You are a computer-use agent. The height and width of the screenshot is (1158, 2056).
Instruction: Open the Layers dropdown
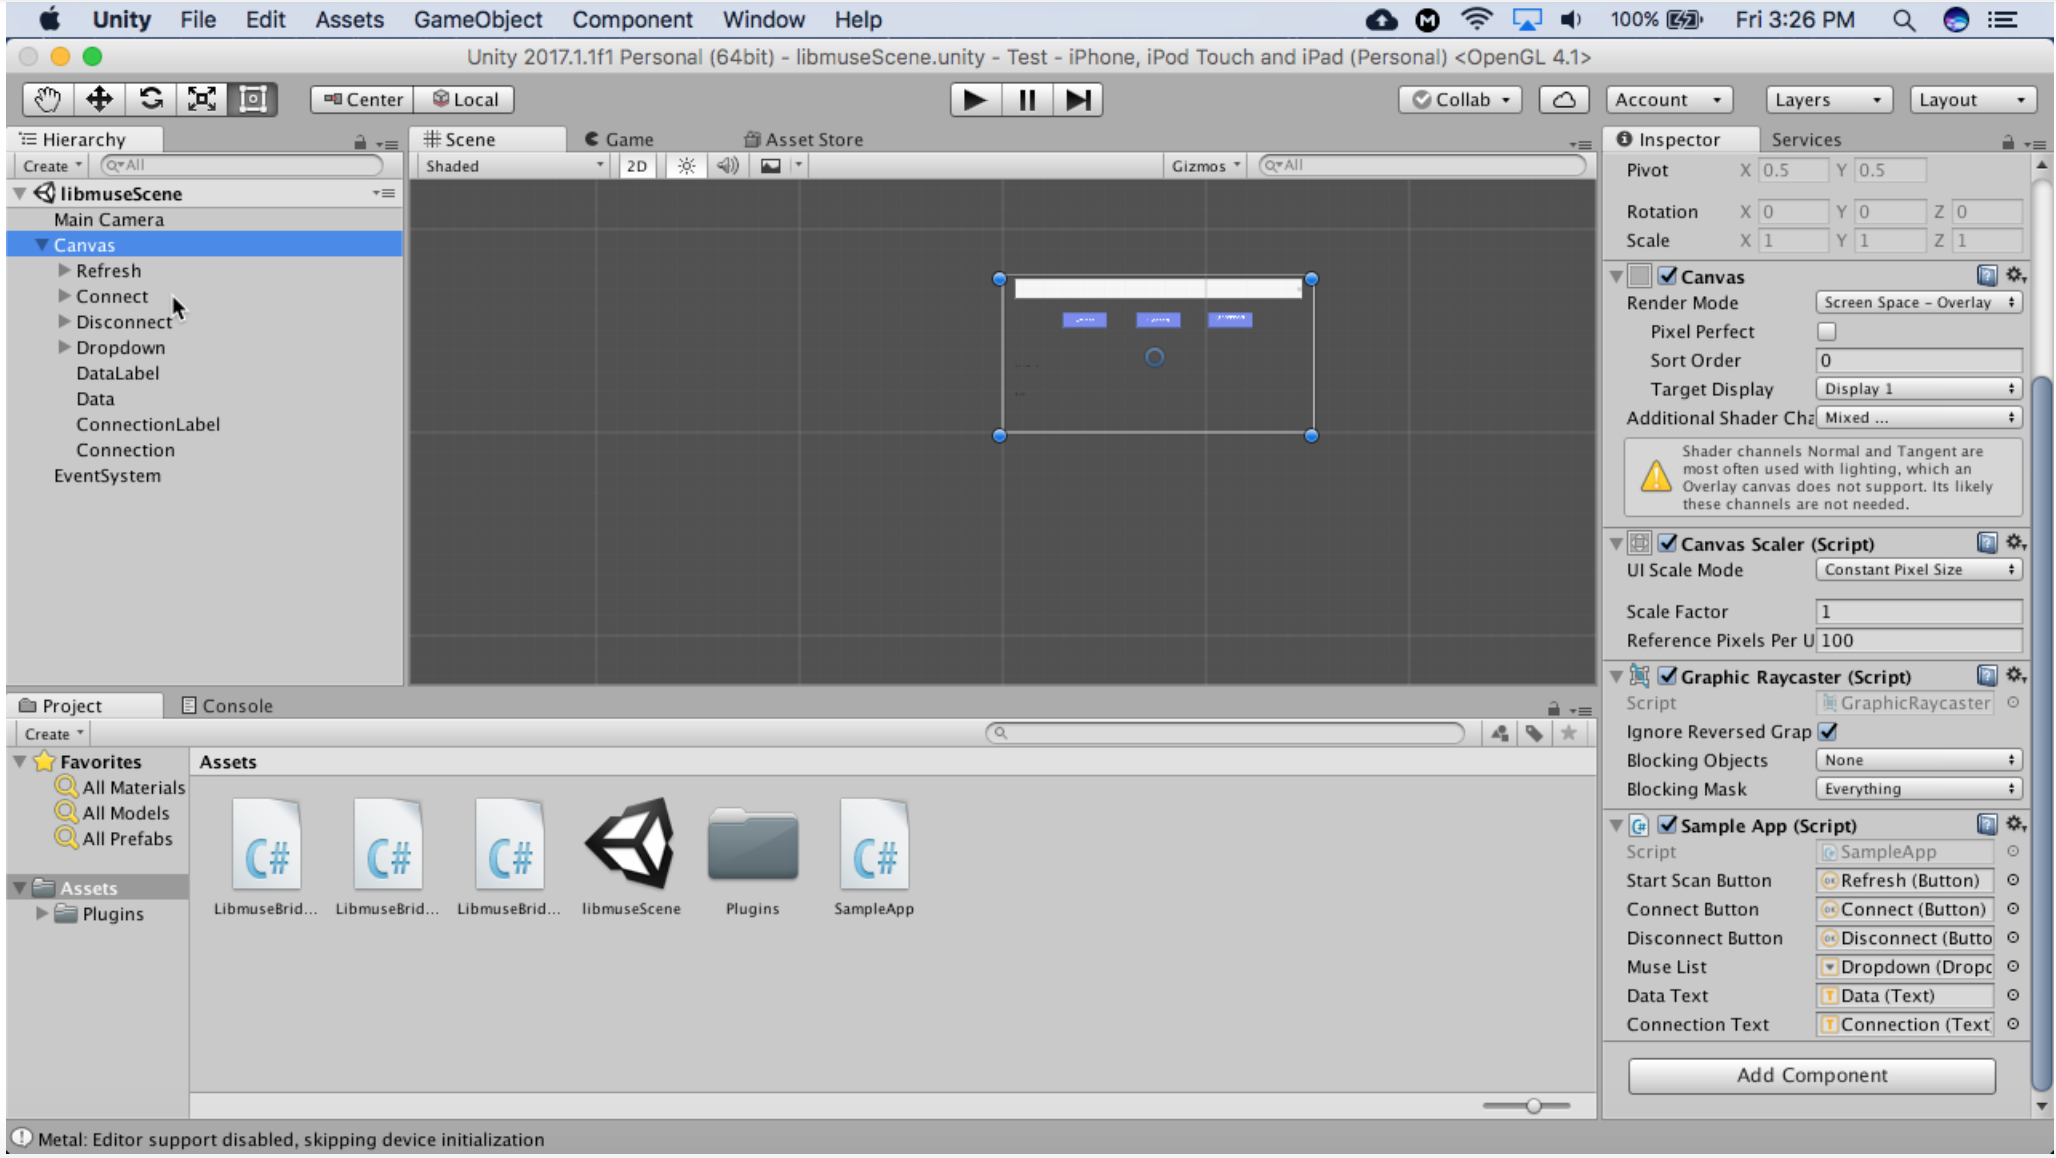point(1828,100)
